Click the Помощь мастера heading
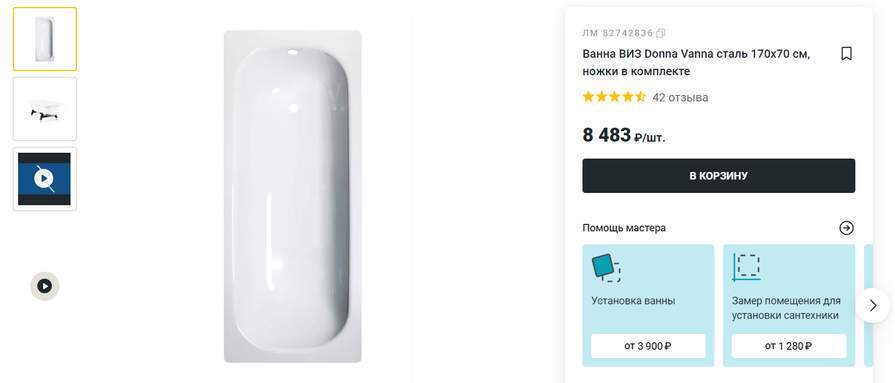 [624, 228]
